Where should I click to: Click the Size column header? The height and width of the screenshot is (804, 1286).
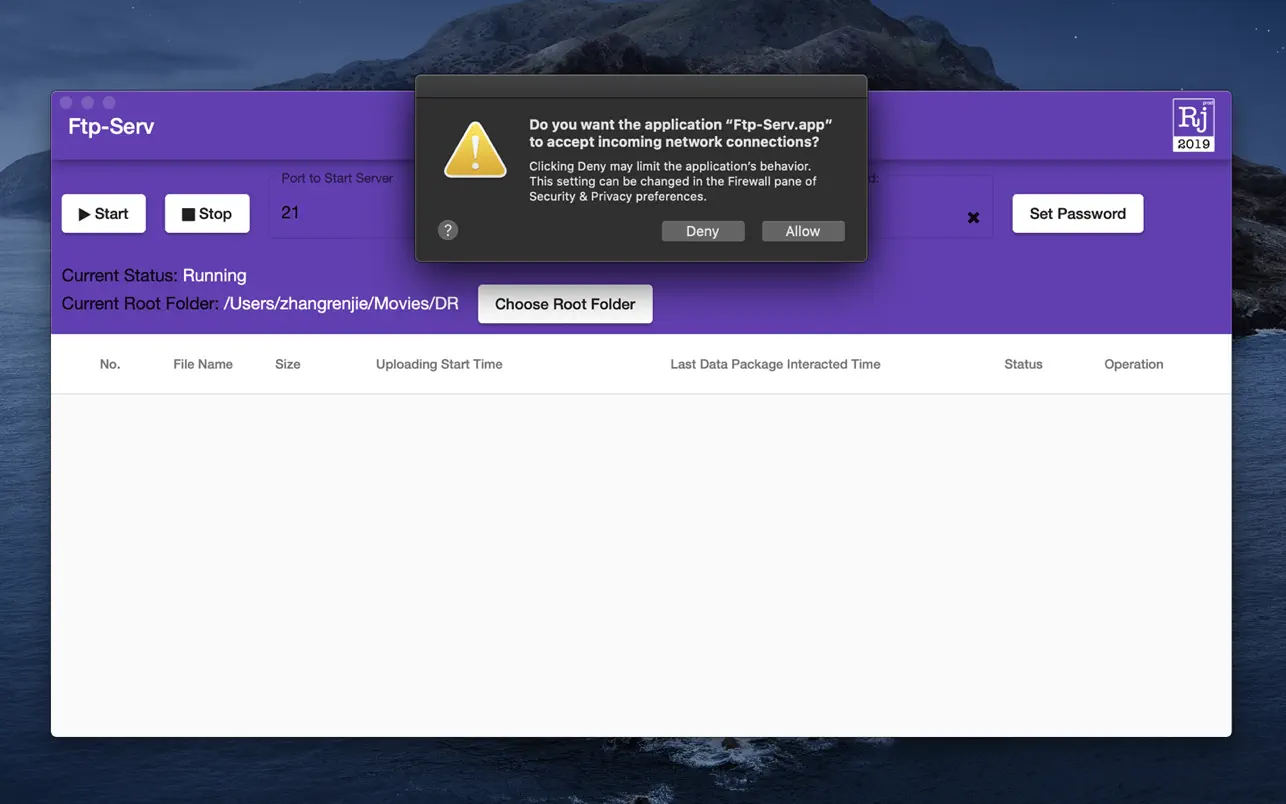288,364
